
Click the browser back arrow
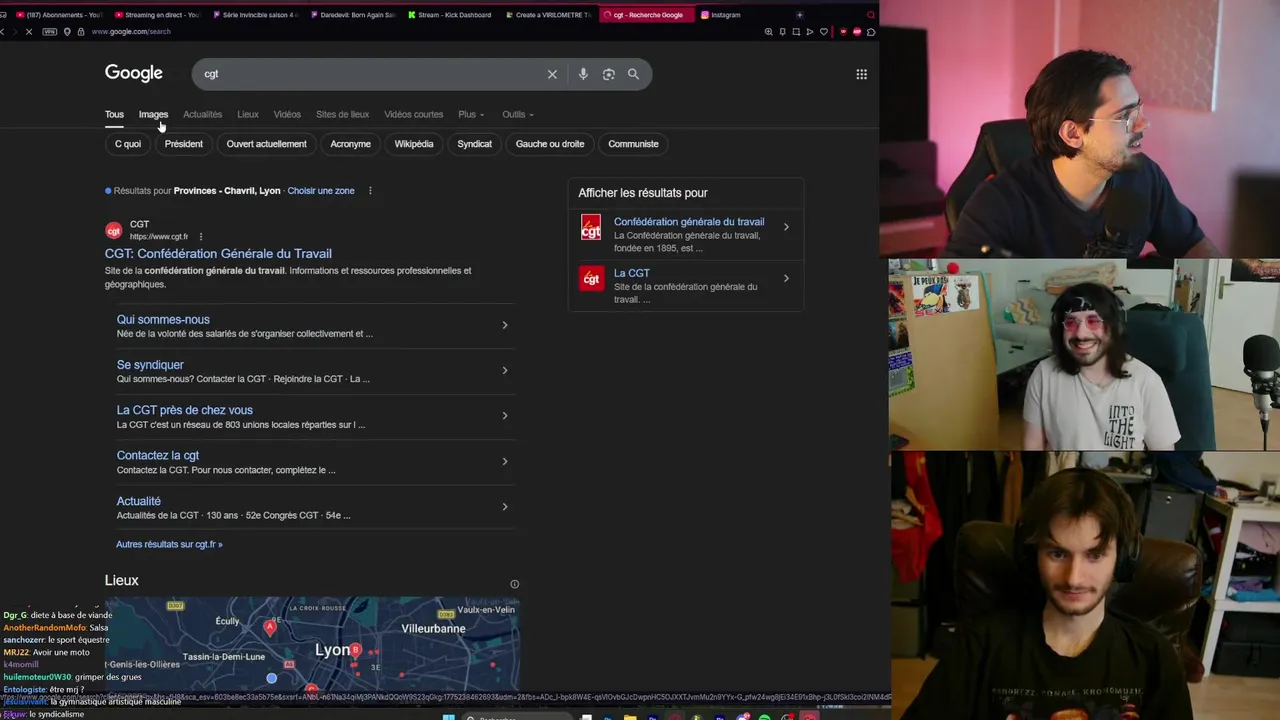click(x=4, y=32)
